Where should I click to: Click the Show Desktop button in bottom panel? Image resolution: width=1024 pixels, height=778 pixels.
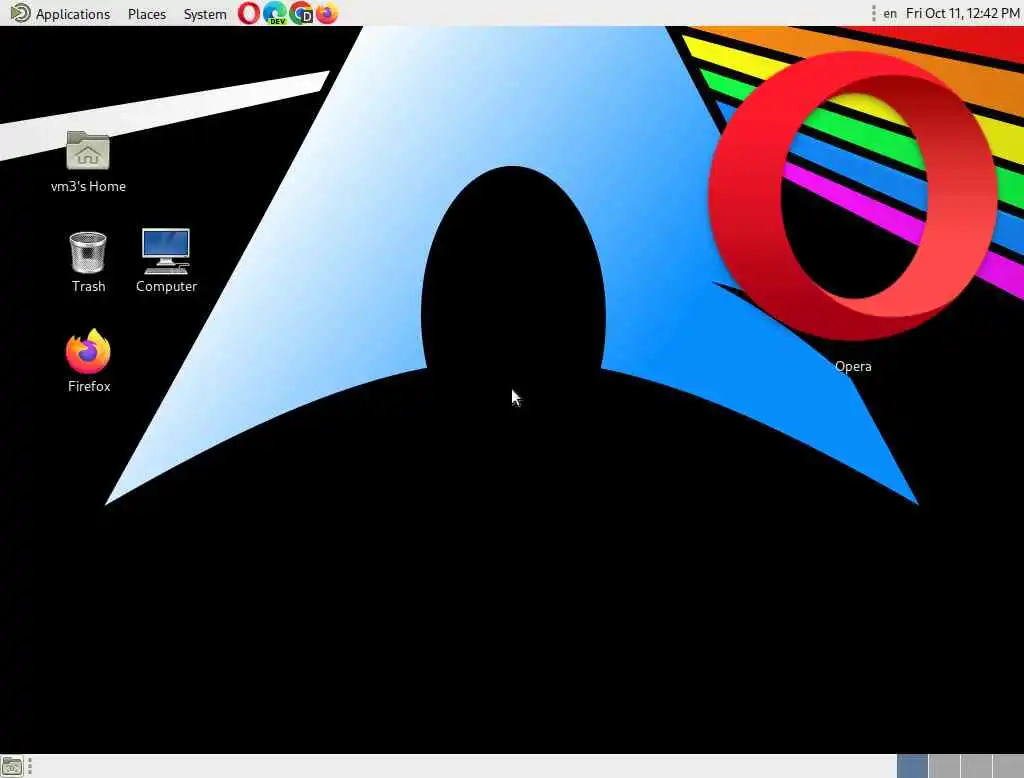(12, 766)
